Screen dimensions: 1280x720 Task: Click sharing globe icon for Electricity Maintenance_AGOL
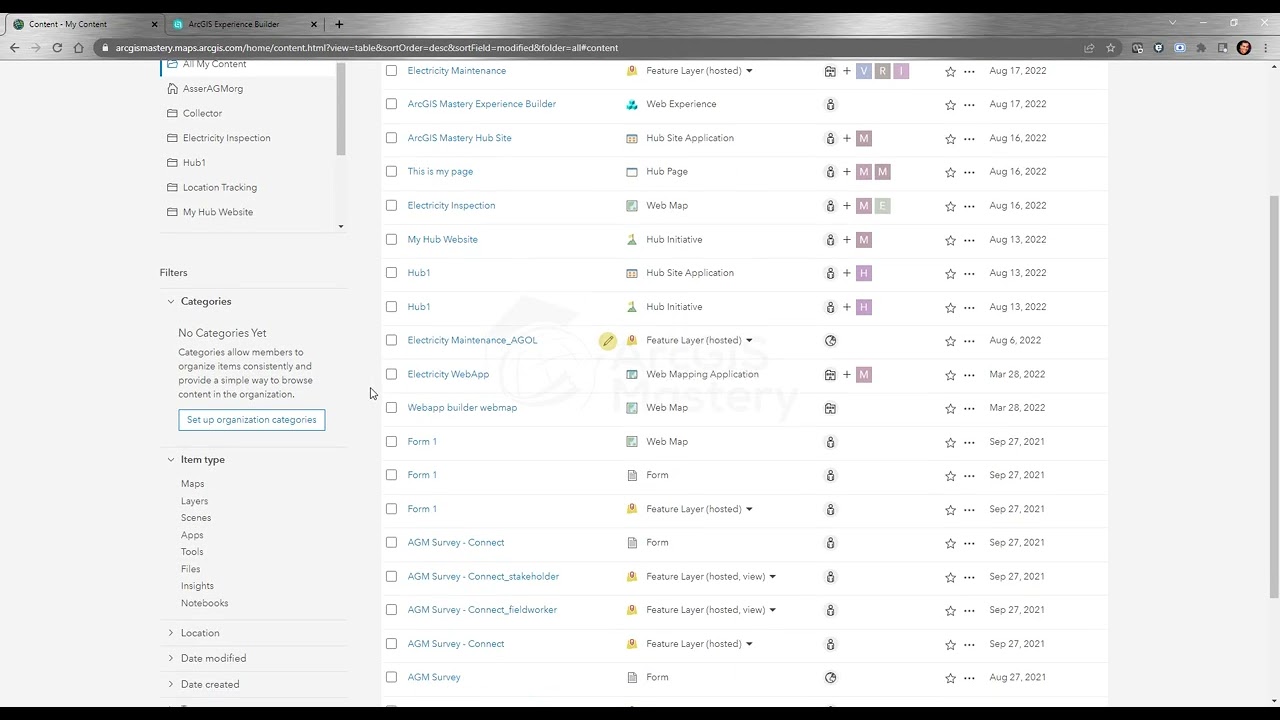pyautogui.click(x=830, y=341)
